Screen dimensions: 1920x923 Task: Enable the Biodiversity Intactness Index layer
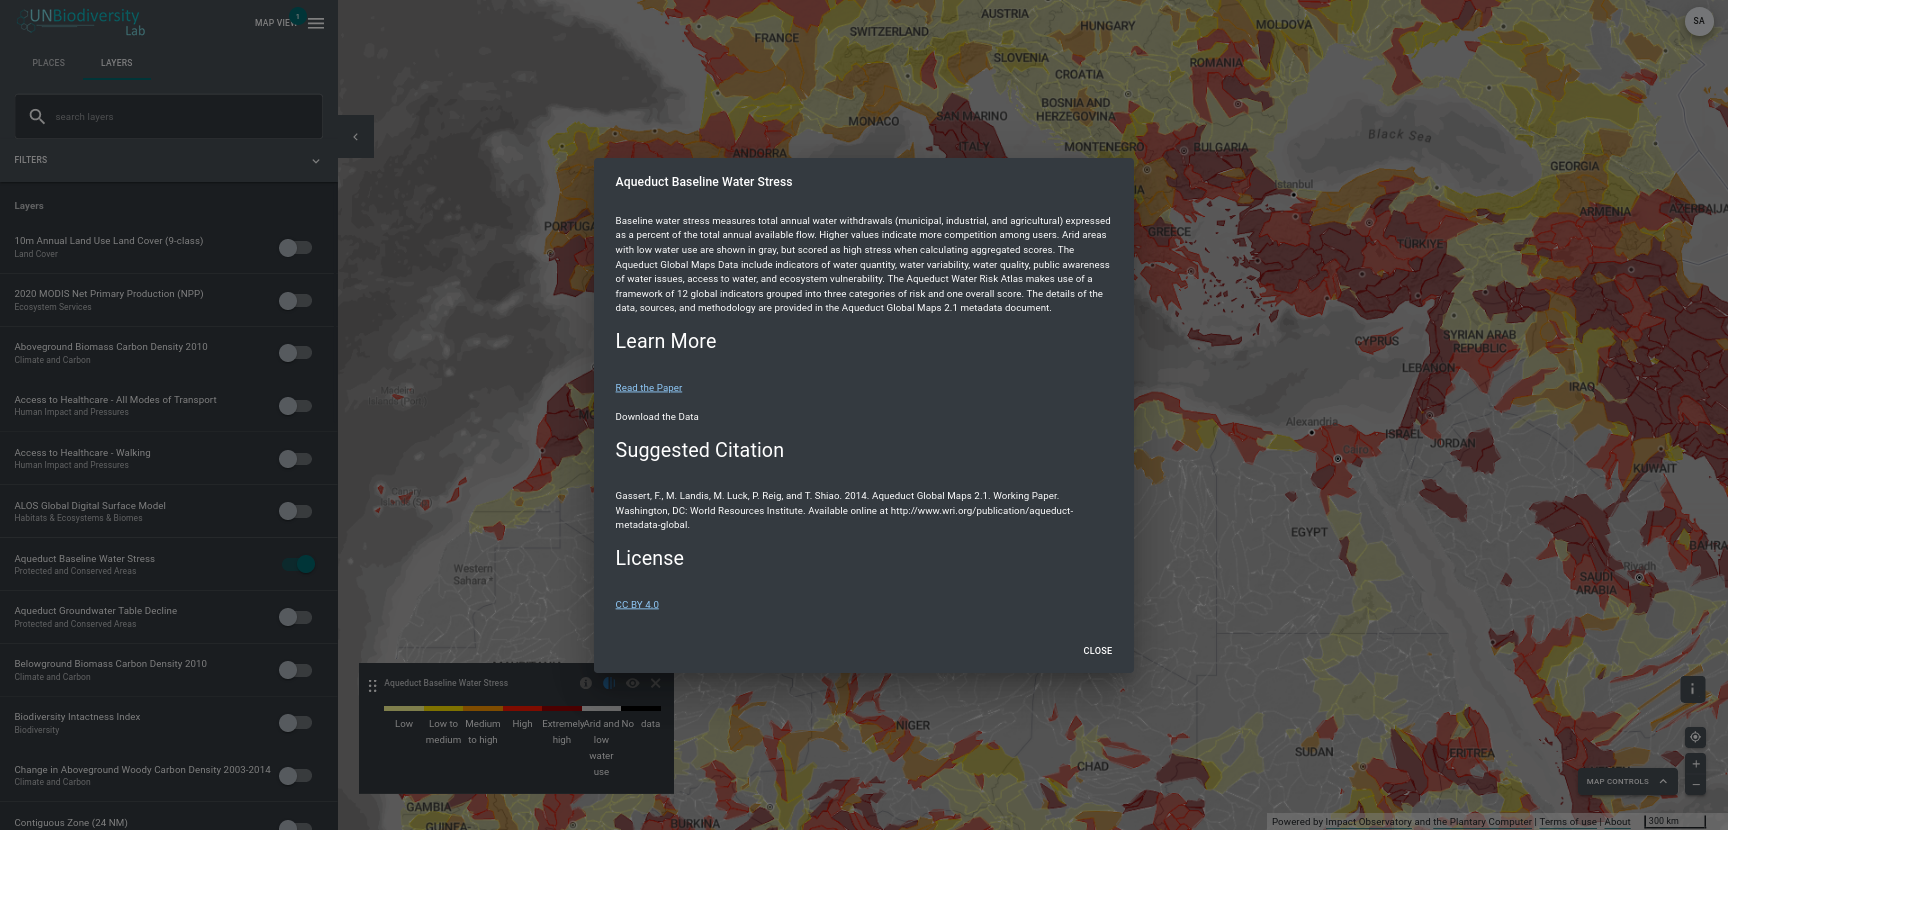295,722
